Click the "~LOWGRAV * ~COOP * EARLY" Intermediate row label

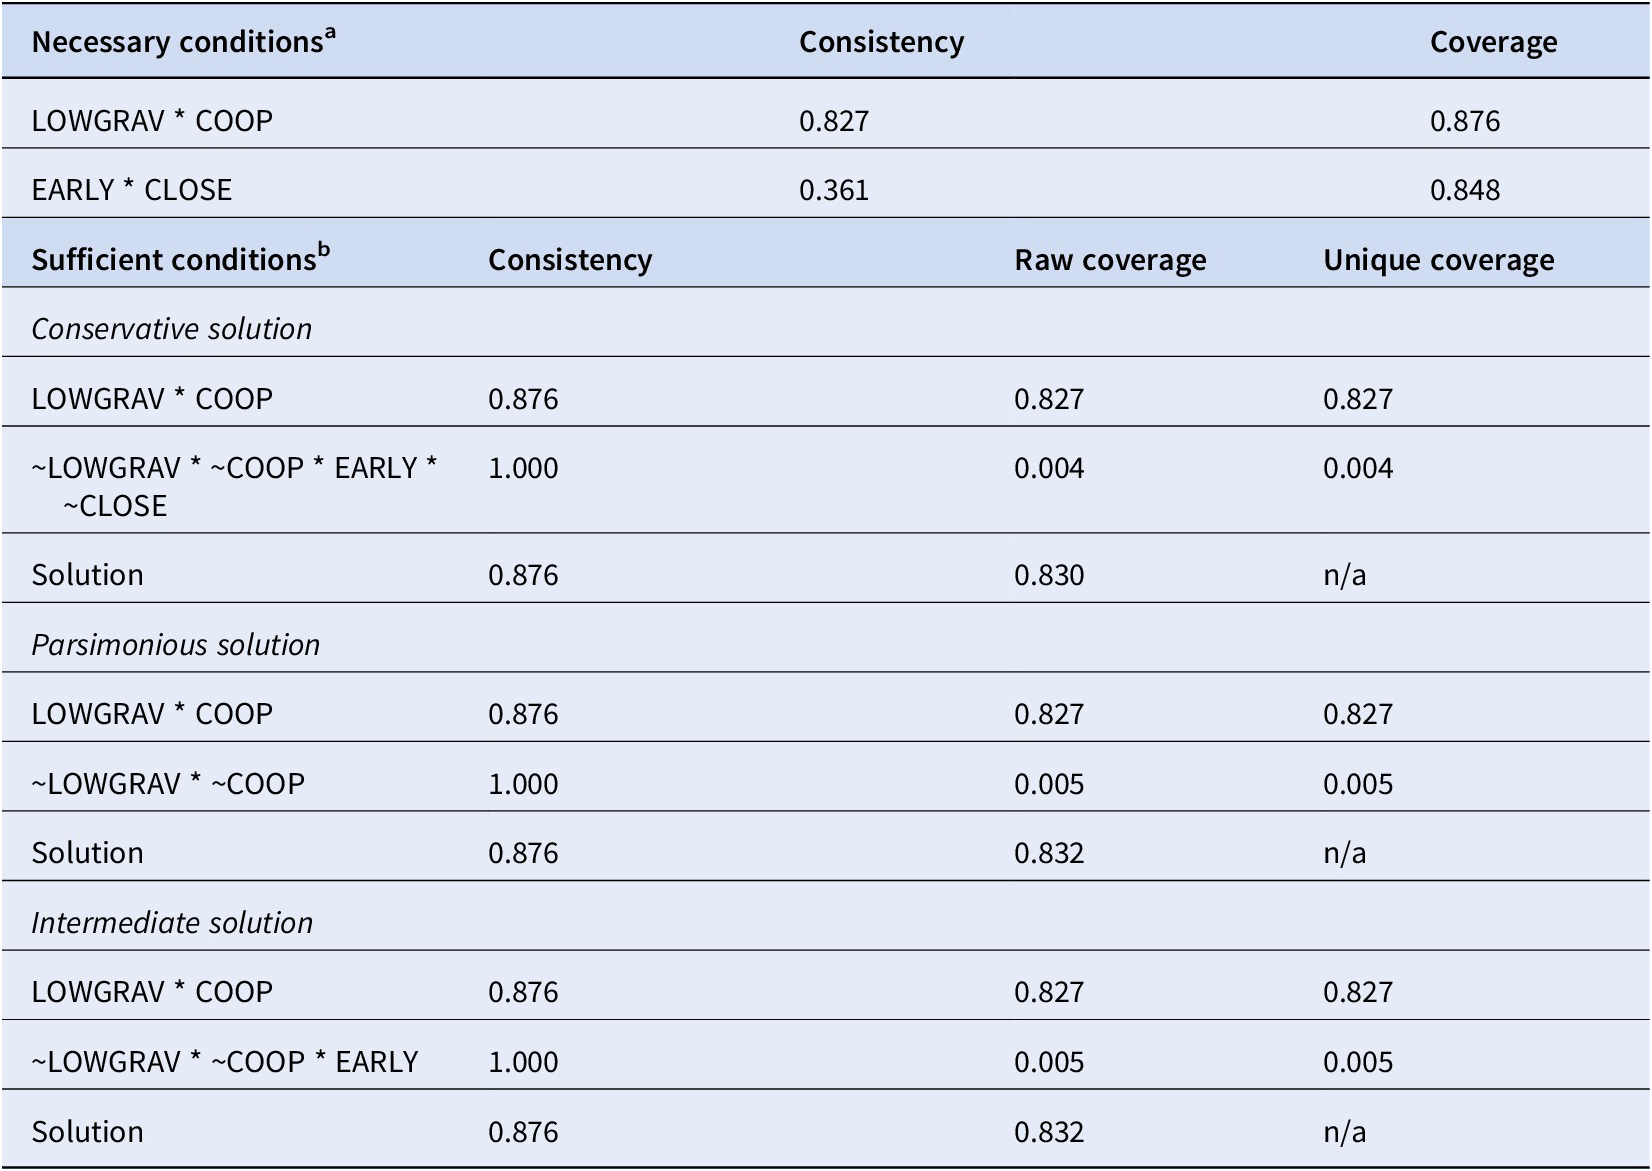[x=225, y=1062]
